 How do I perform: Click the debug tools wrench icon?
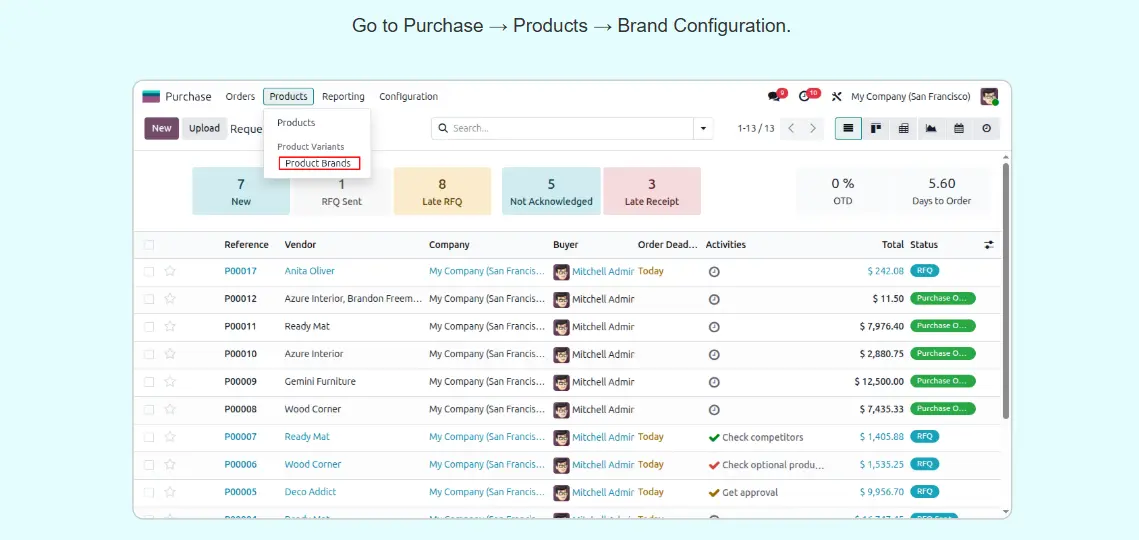[x=837, y=97]
